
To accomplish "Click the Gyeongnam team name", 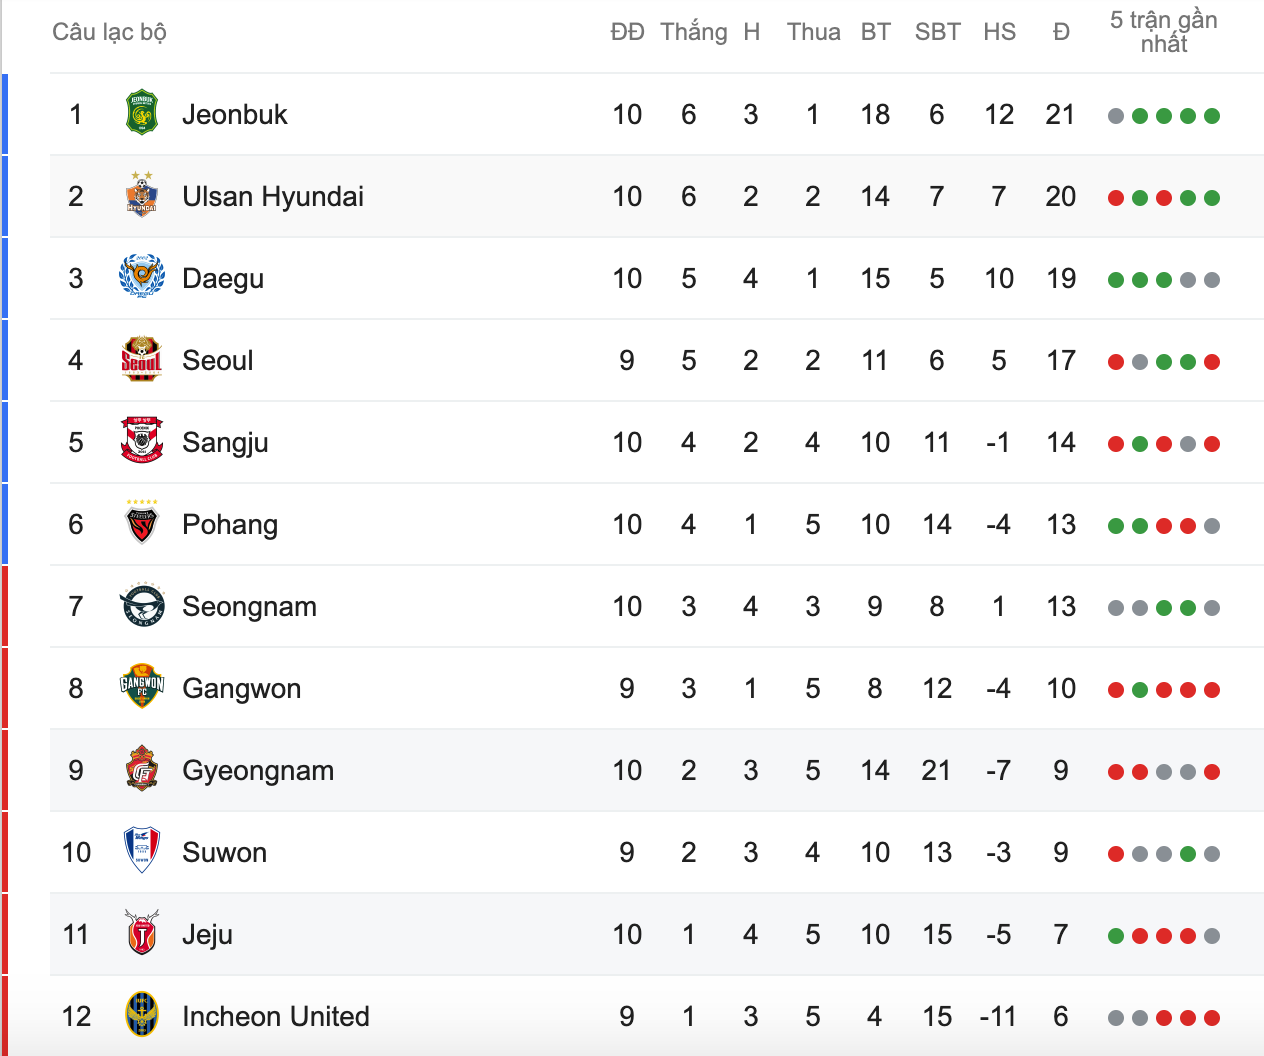I will click(x=258, y=771).
